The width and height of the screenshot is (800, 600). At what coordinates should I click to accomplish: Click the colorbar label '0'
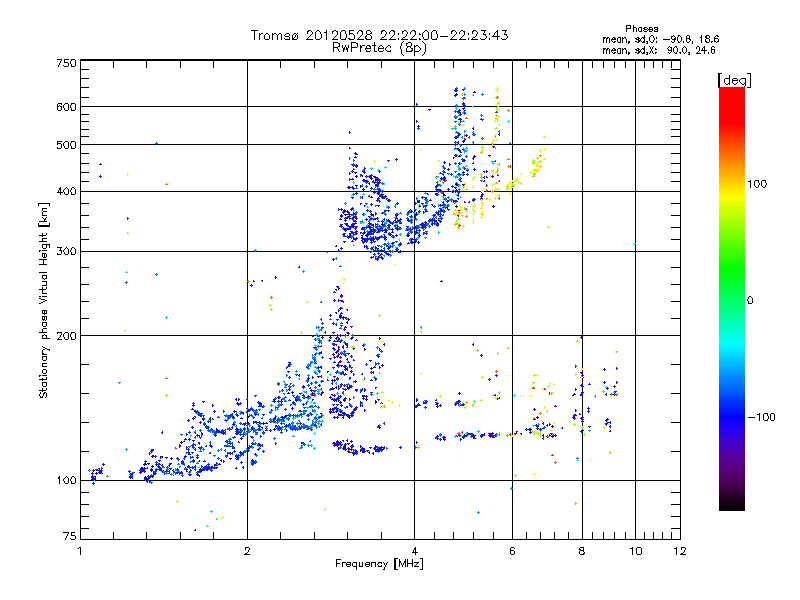(750, 301)
